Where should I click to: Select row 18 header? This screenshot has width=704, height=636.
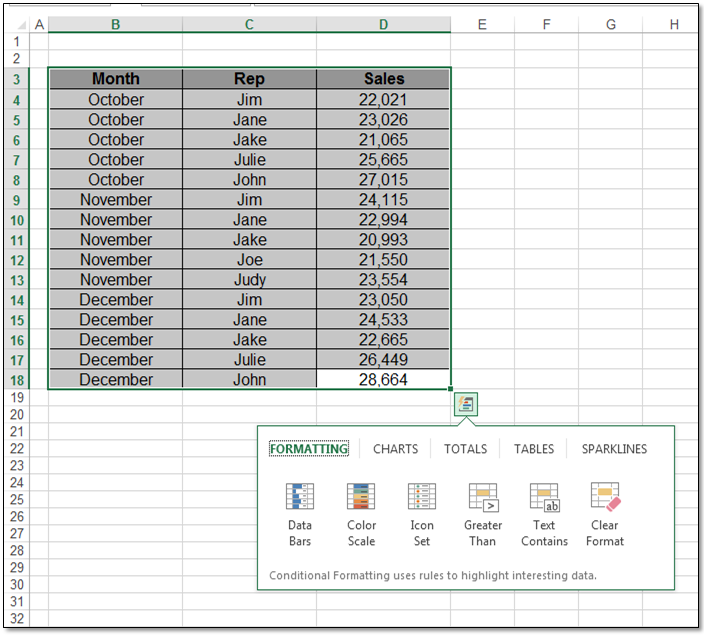click(17, 380)
